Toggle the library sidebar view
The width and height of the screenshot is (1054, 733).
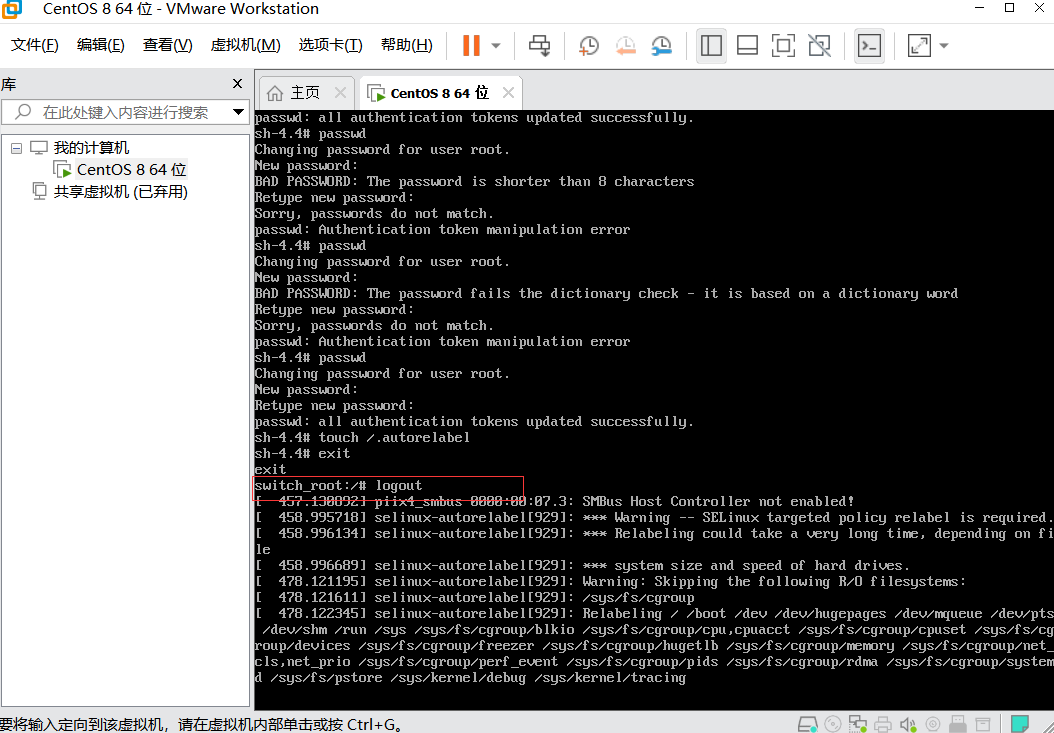(711, 46)
